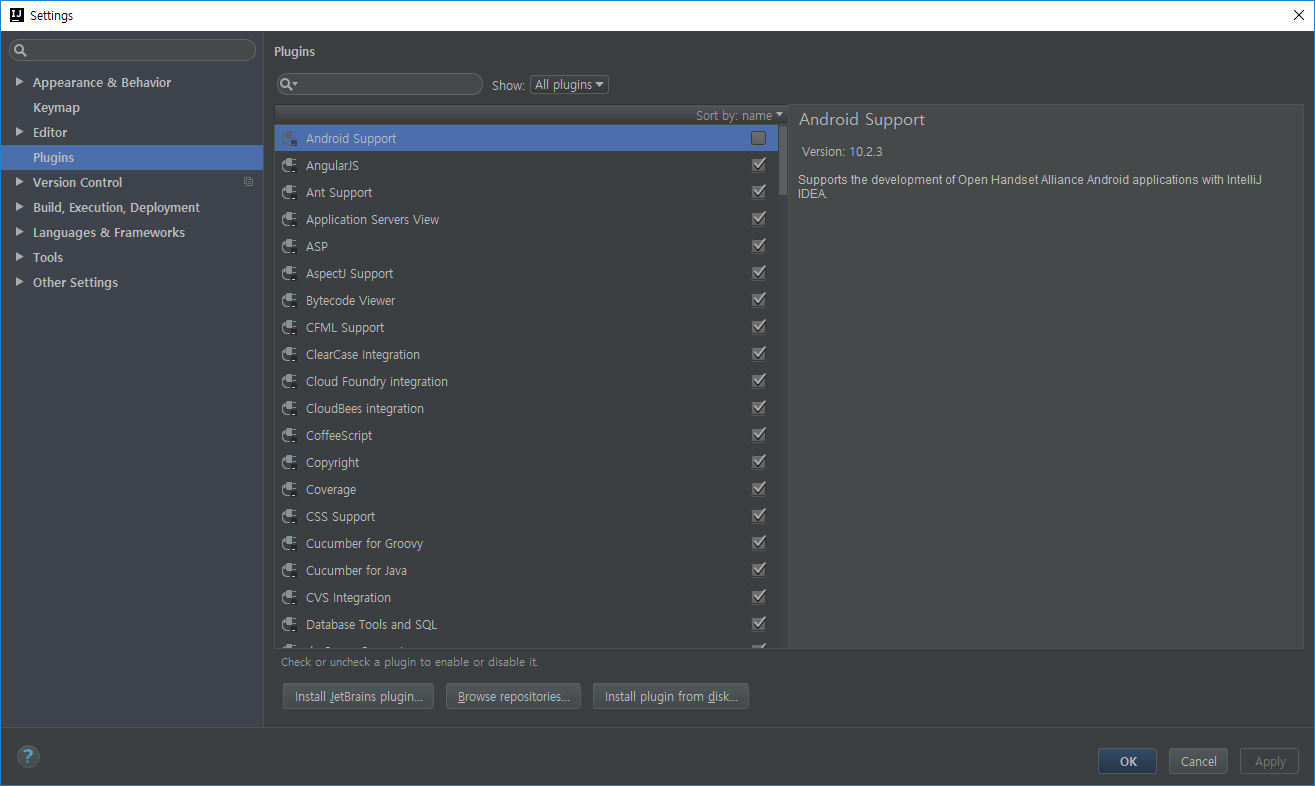Click the IntelliJ logo in the title bar

[x=16, y=15]
